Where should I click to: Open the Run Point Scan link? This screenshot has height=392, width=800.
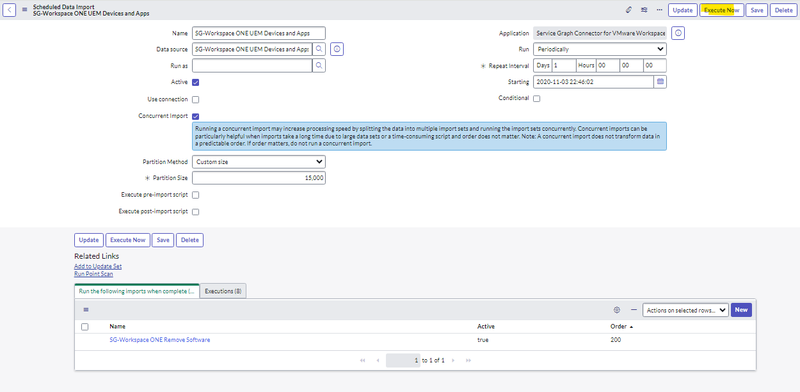(93, 274)
